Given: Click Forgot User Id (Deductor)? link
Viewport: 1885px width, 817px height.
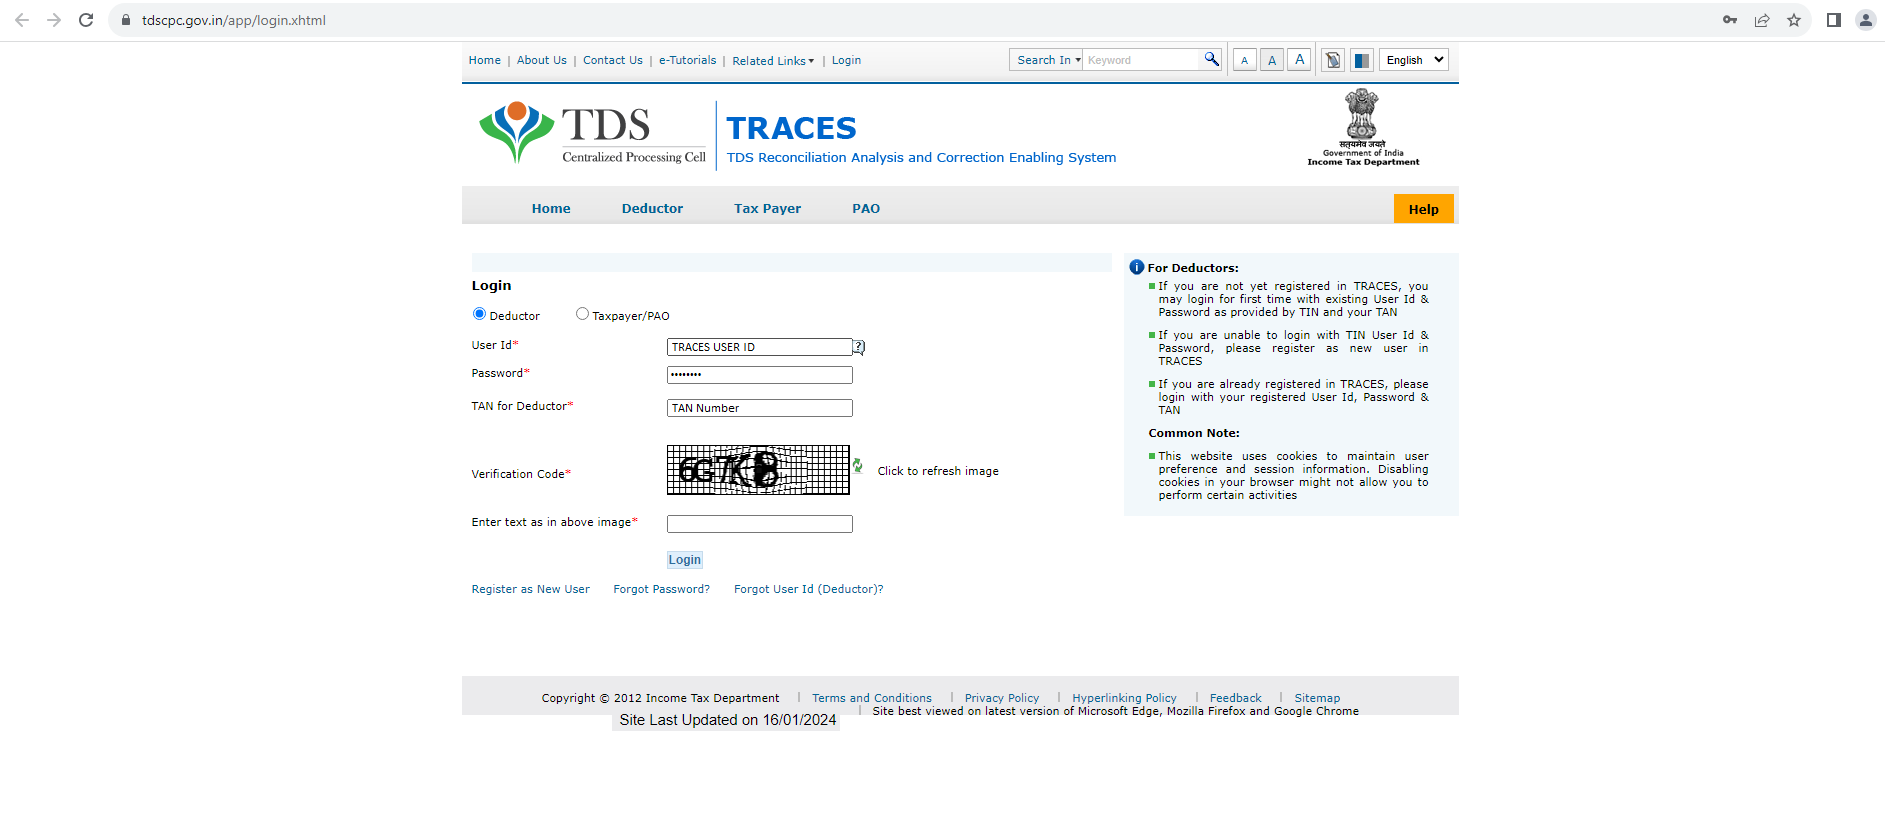Looking at the screenshot, I should [x=809, y=589].
